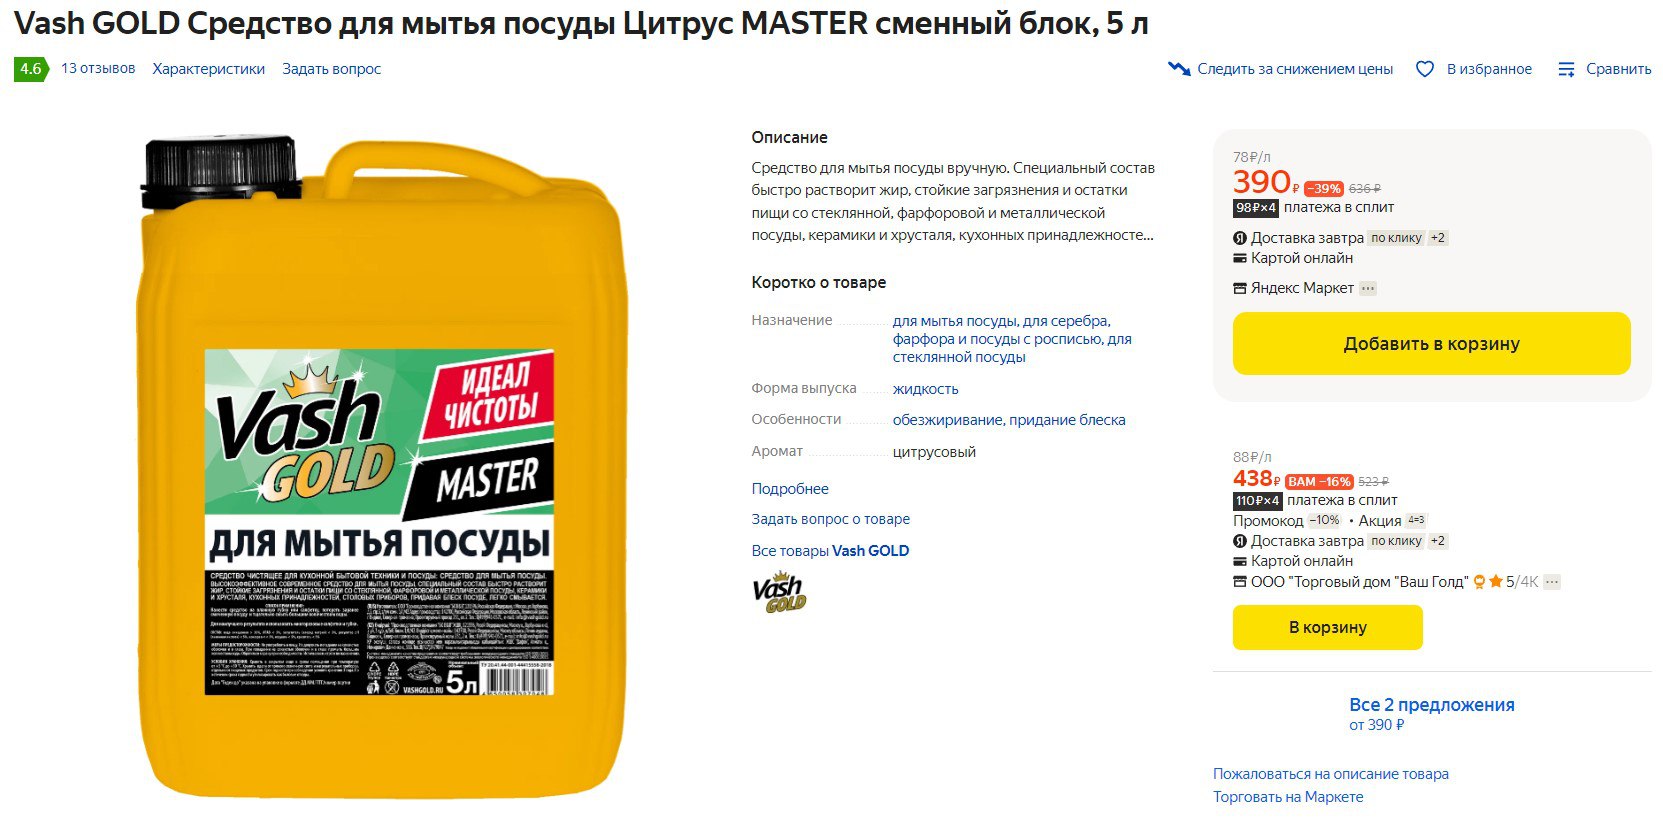Screen dimensions: 1663x840
Task: Open ellipsis next to Торговый дом Ваш Голд
Action: [1552, 581]
